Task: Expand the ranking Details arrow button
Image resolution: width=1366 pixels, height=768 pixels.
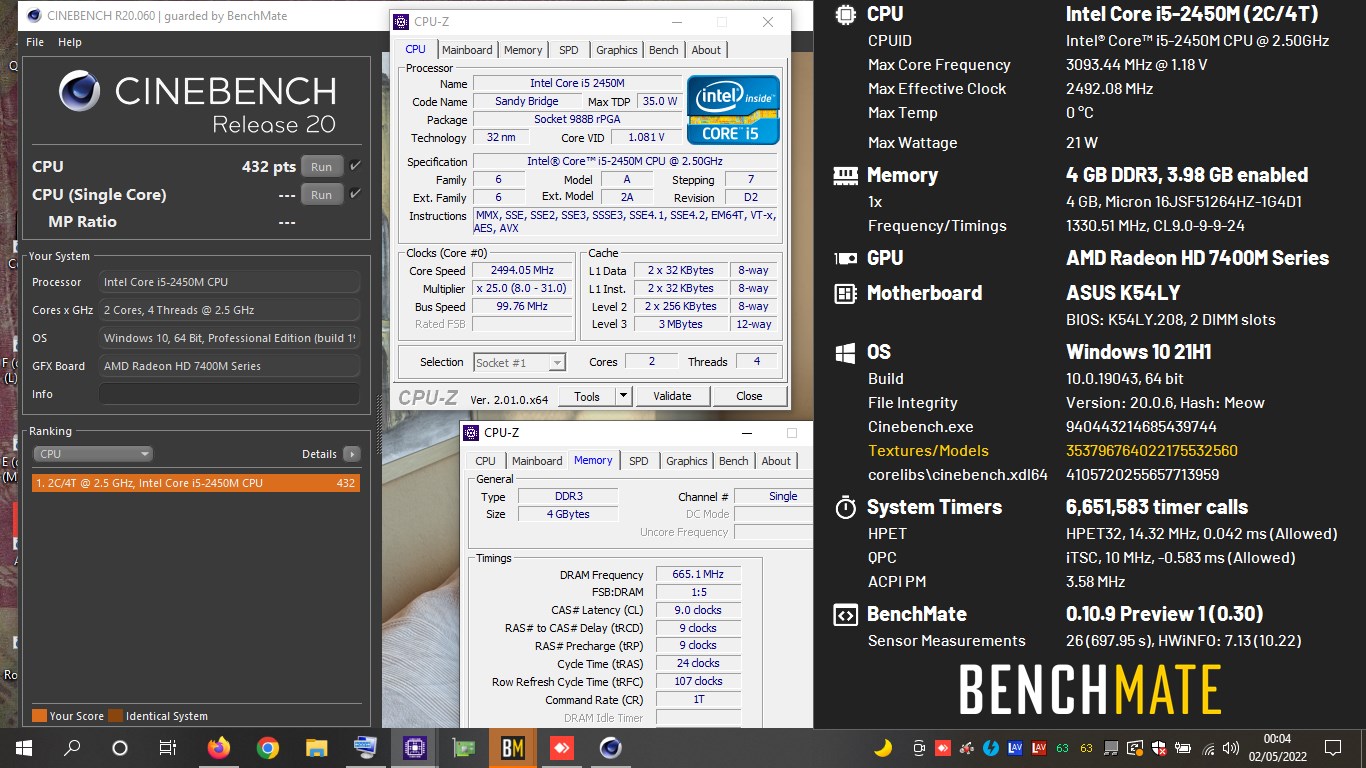Action: [351, 454]
